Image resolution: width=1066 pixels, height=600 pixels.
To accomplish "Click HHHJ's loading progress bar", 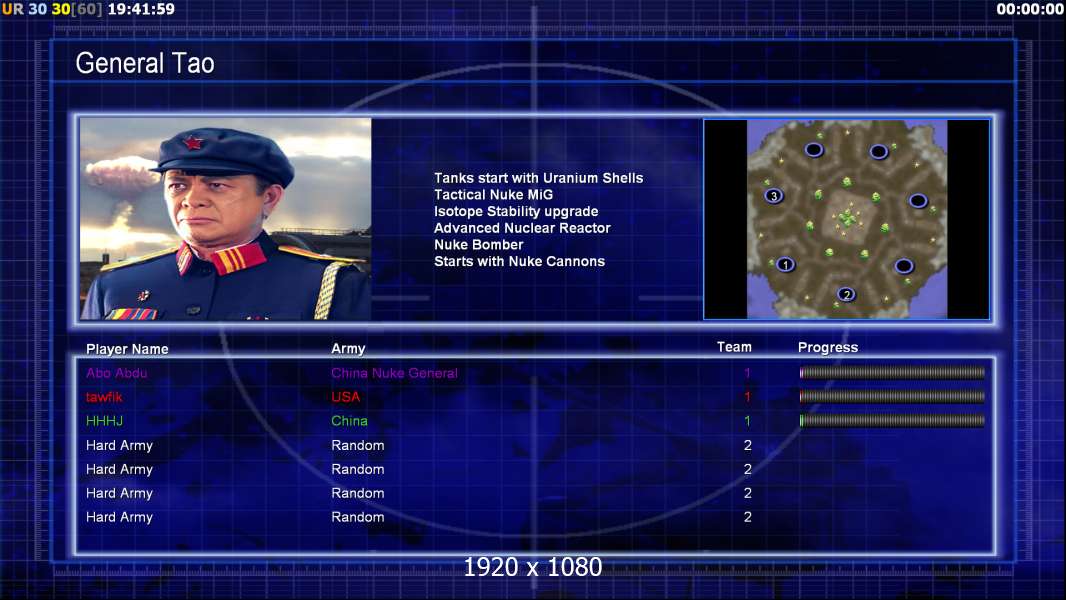I will 892,421.
